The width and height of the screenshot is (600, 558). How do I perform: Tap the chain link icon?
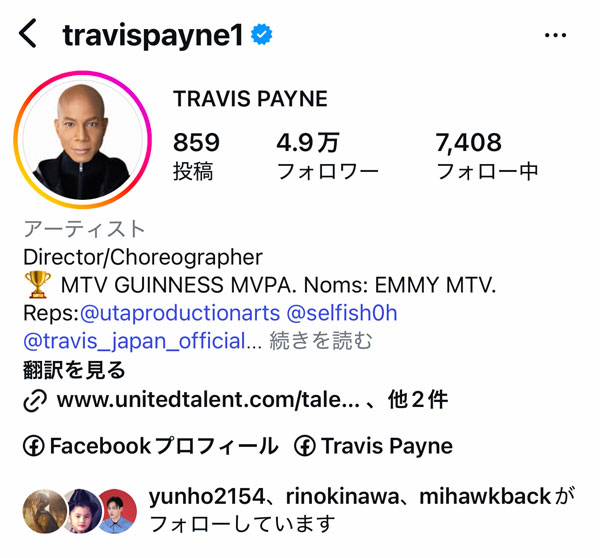(x=35, y=401)
